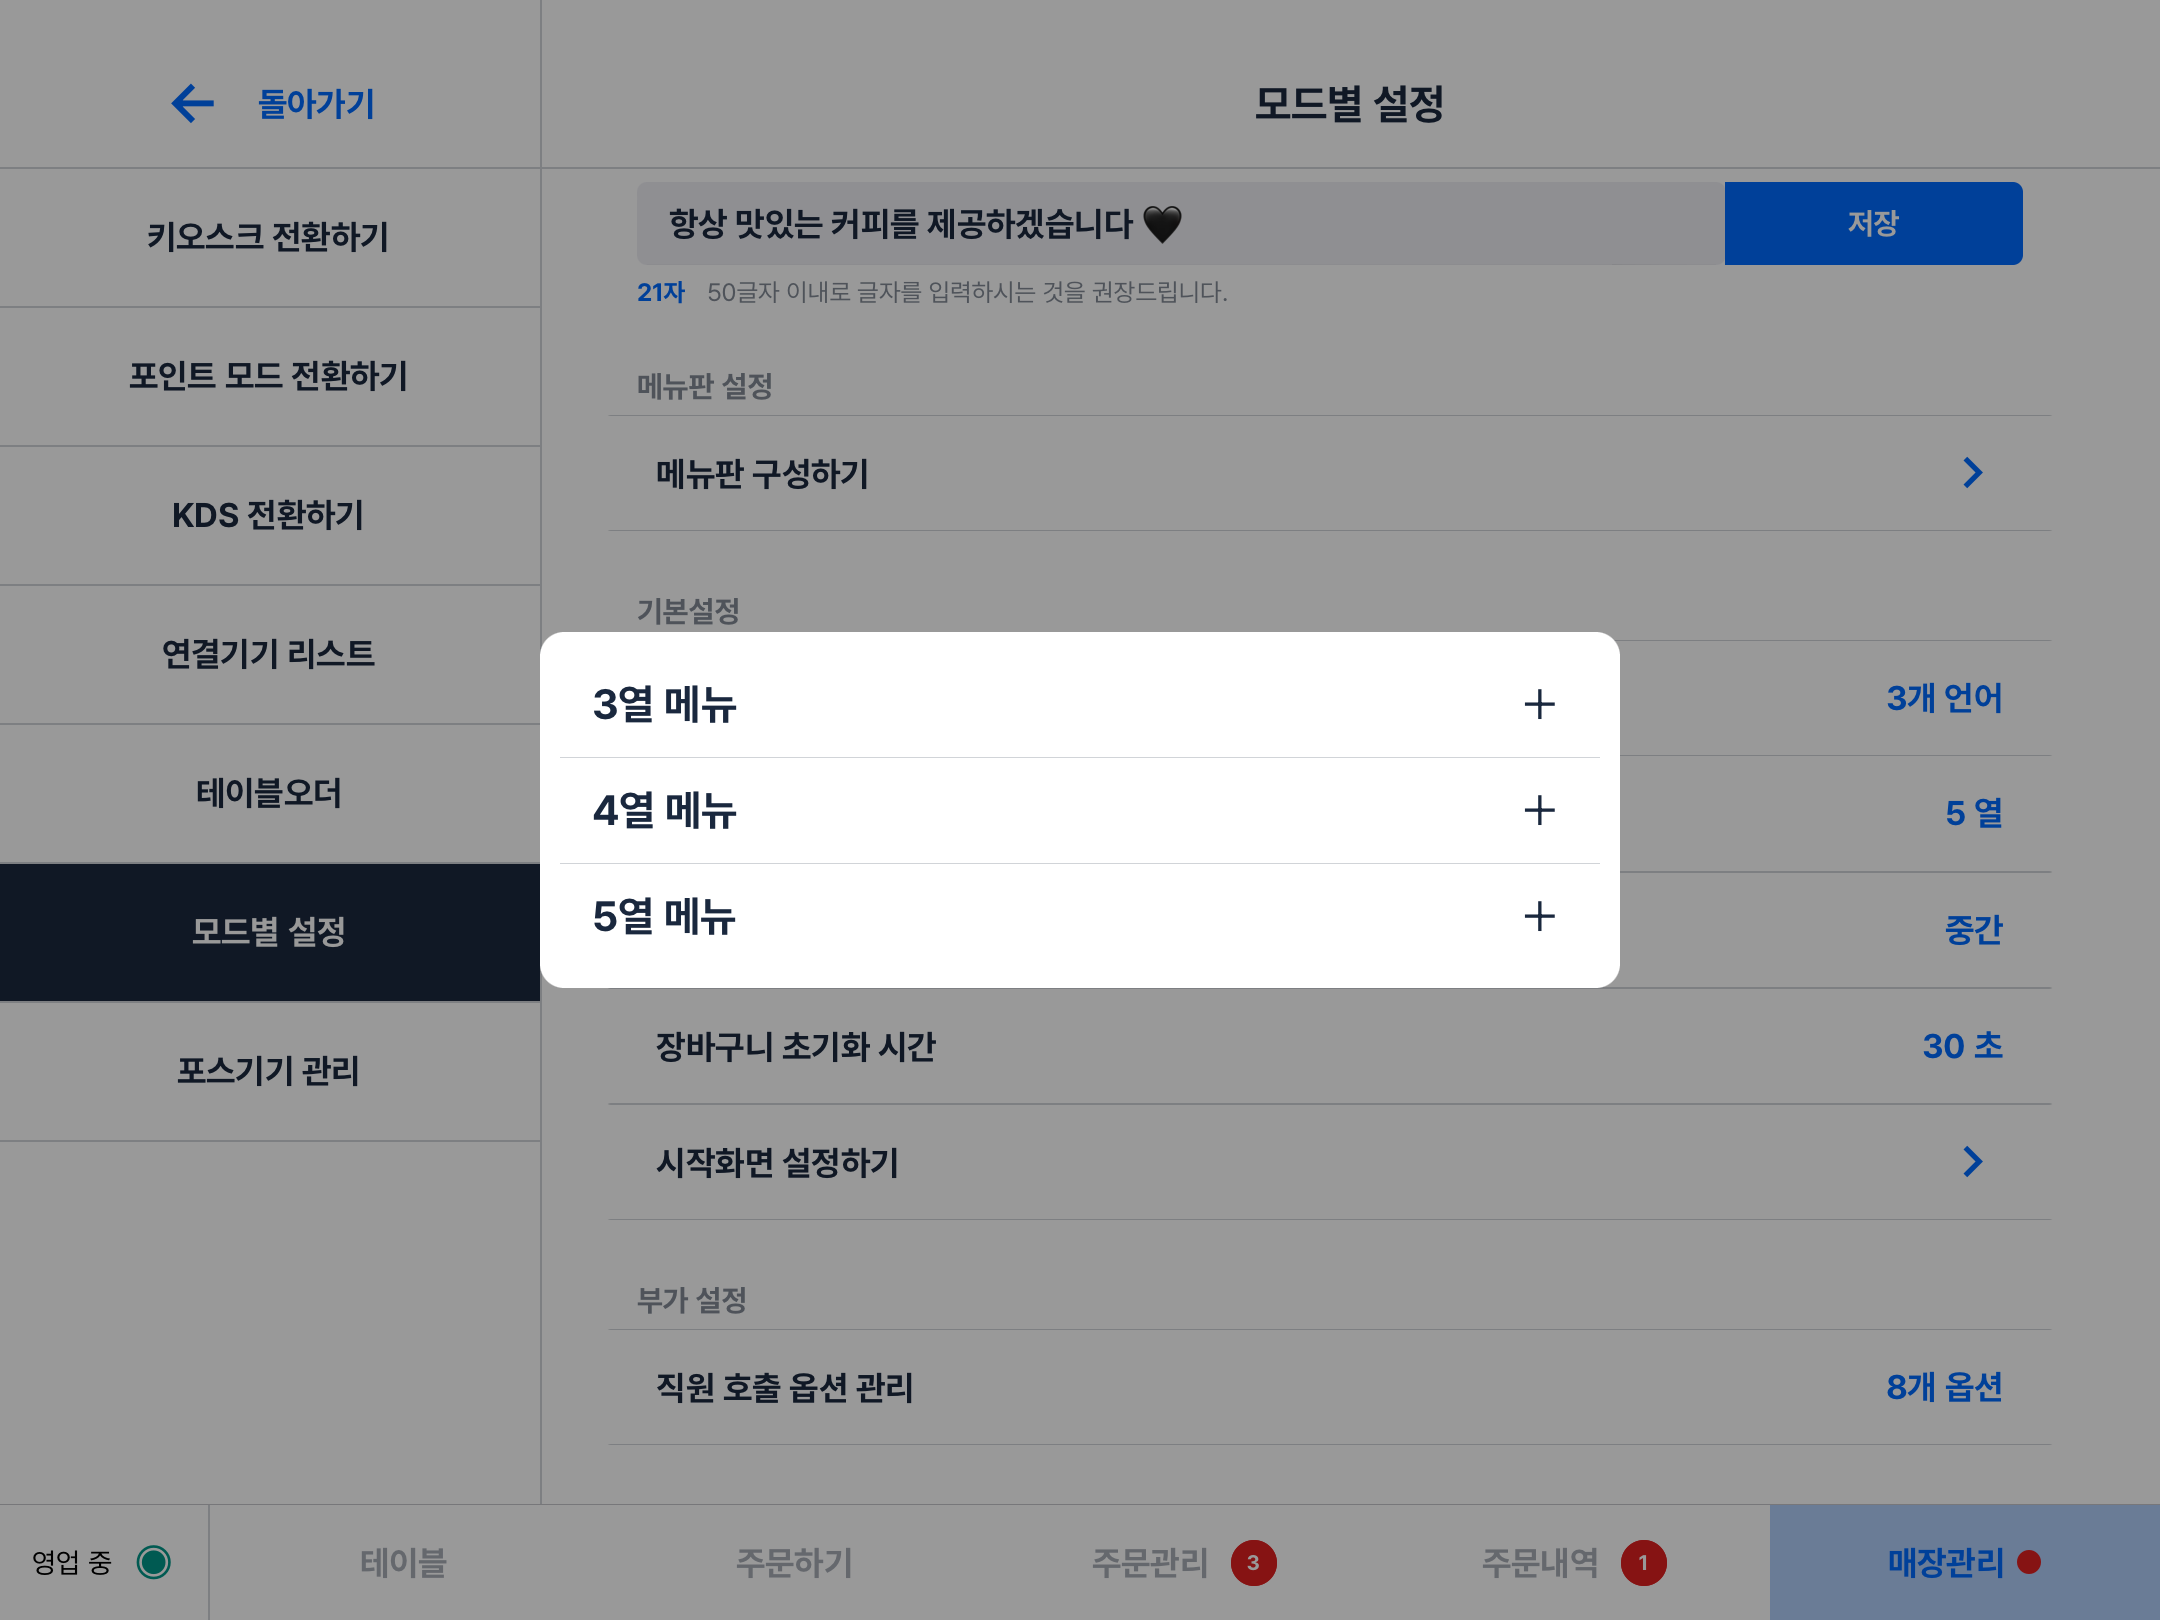The height and width of the screenshot is (1620, 2160).
Task: Open 포스기기 관리 in sidebar
Action: point(268,1071)
